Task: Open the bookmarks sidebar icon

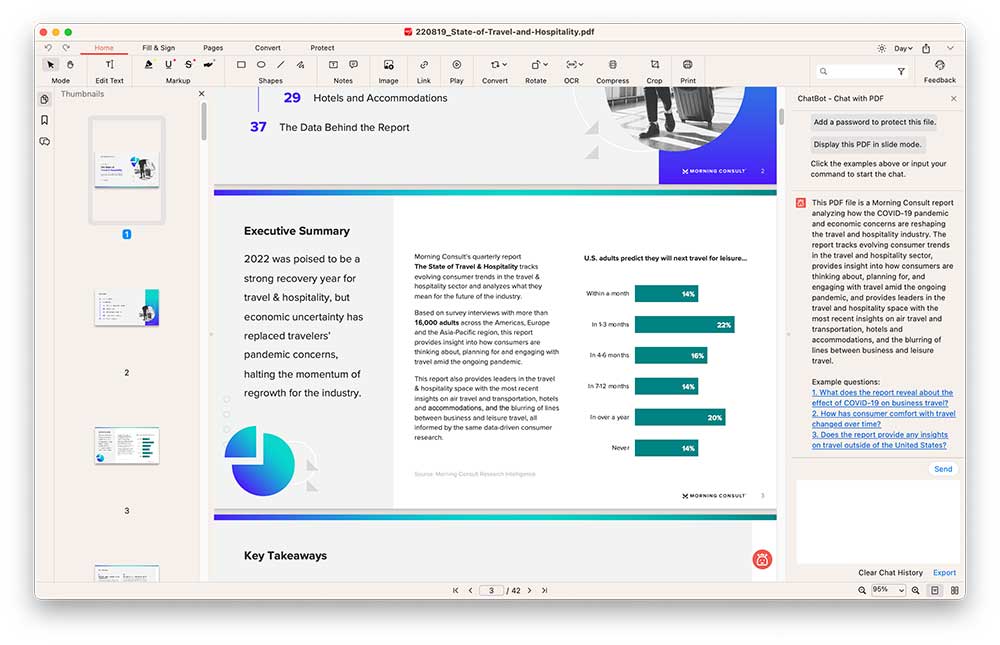Action: [44, 120]
